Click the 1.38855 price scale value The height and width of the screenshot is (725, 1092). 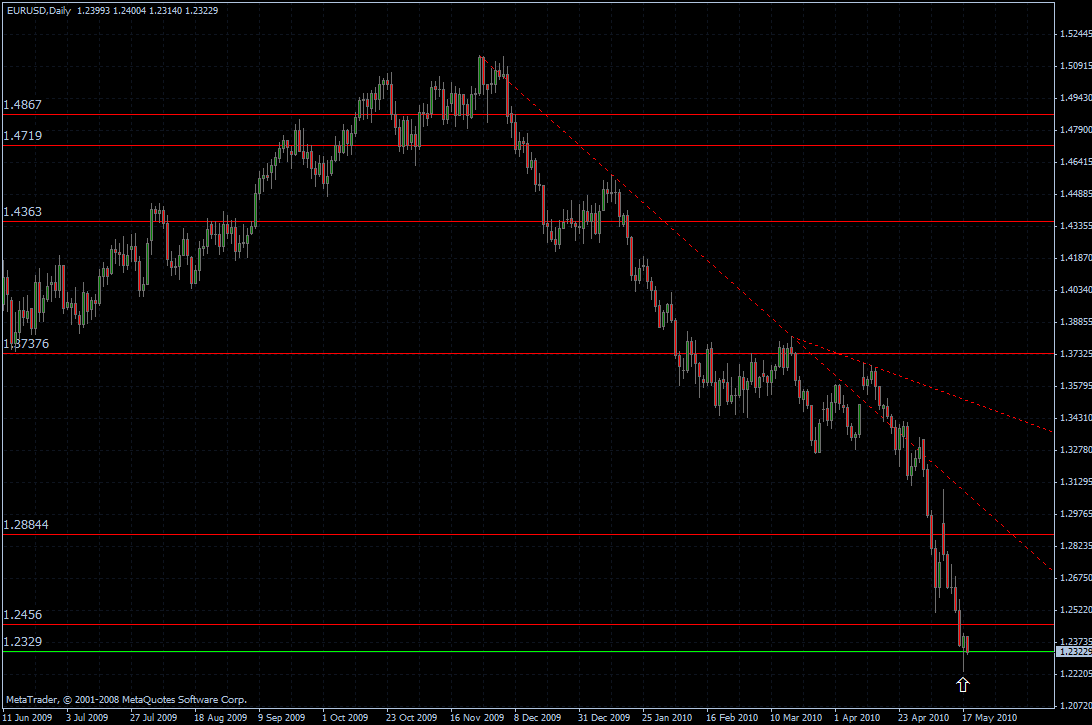point(1075,322)
